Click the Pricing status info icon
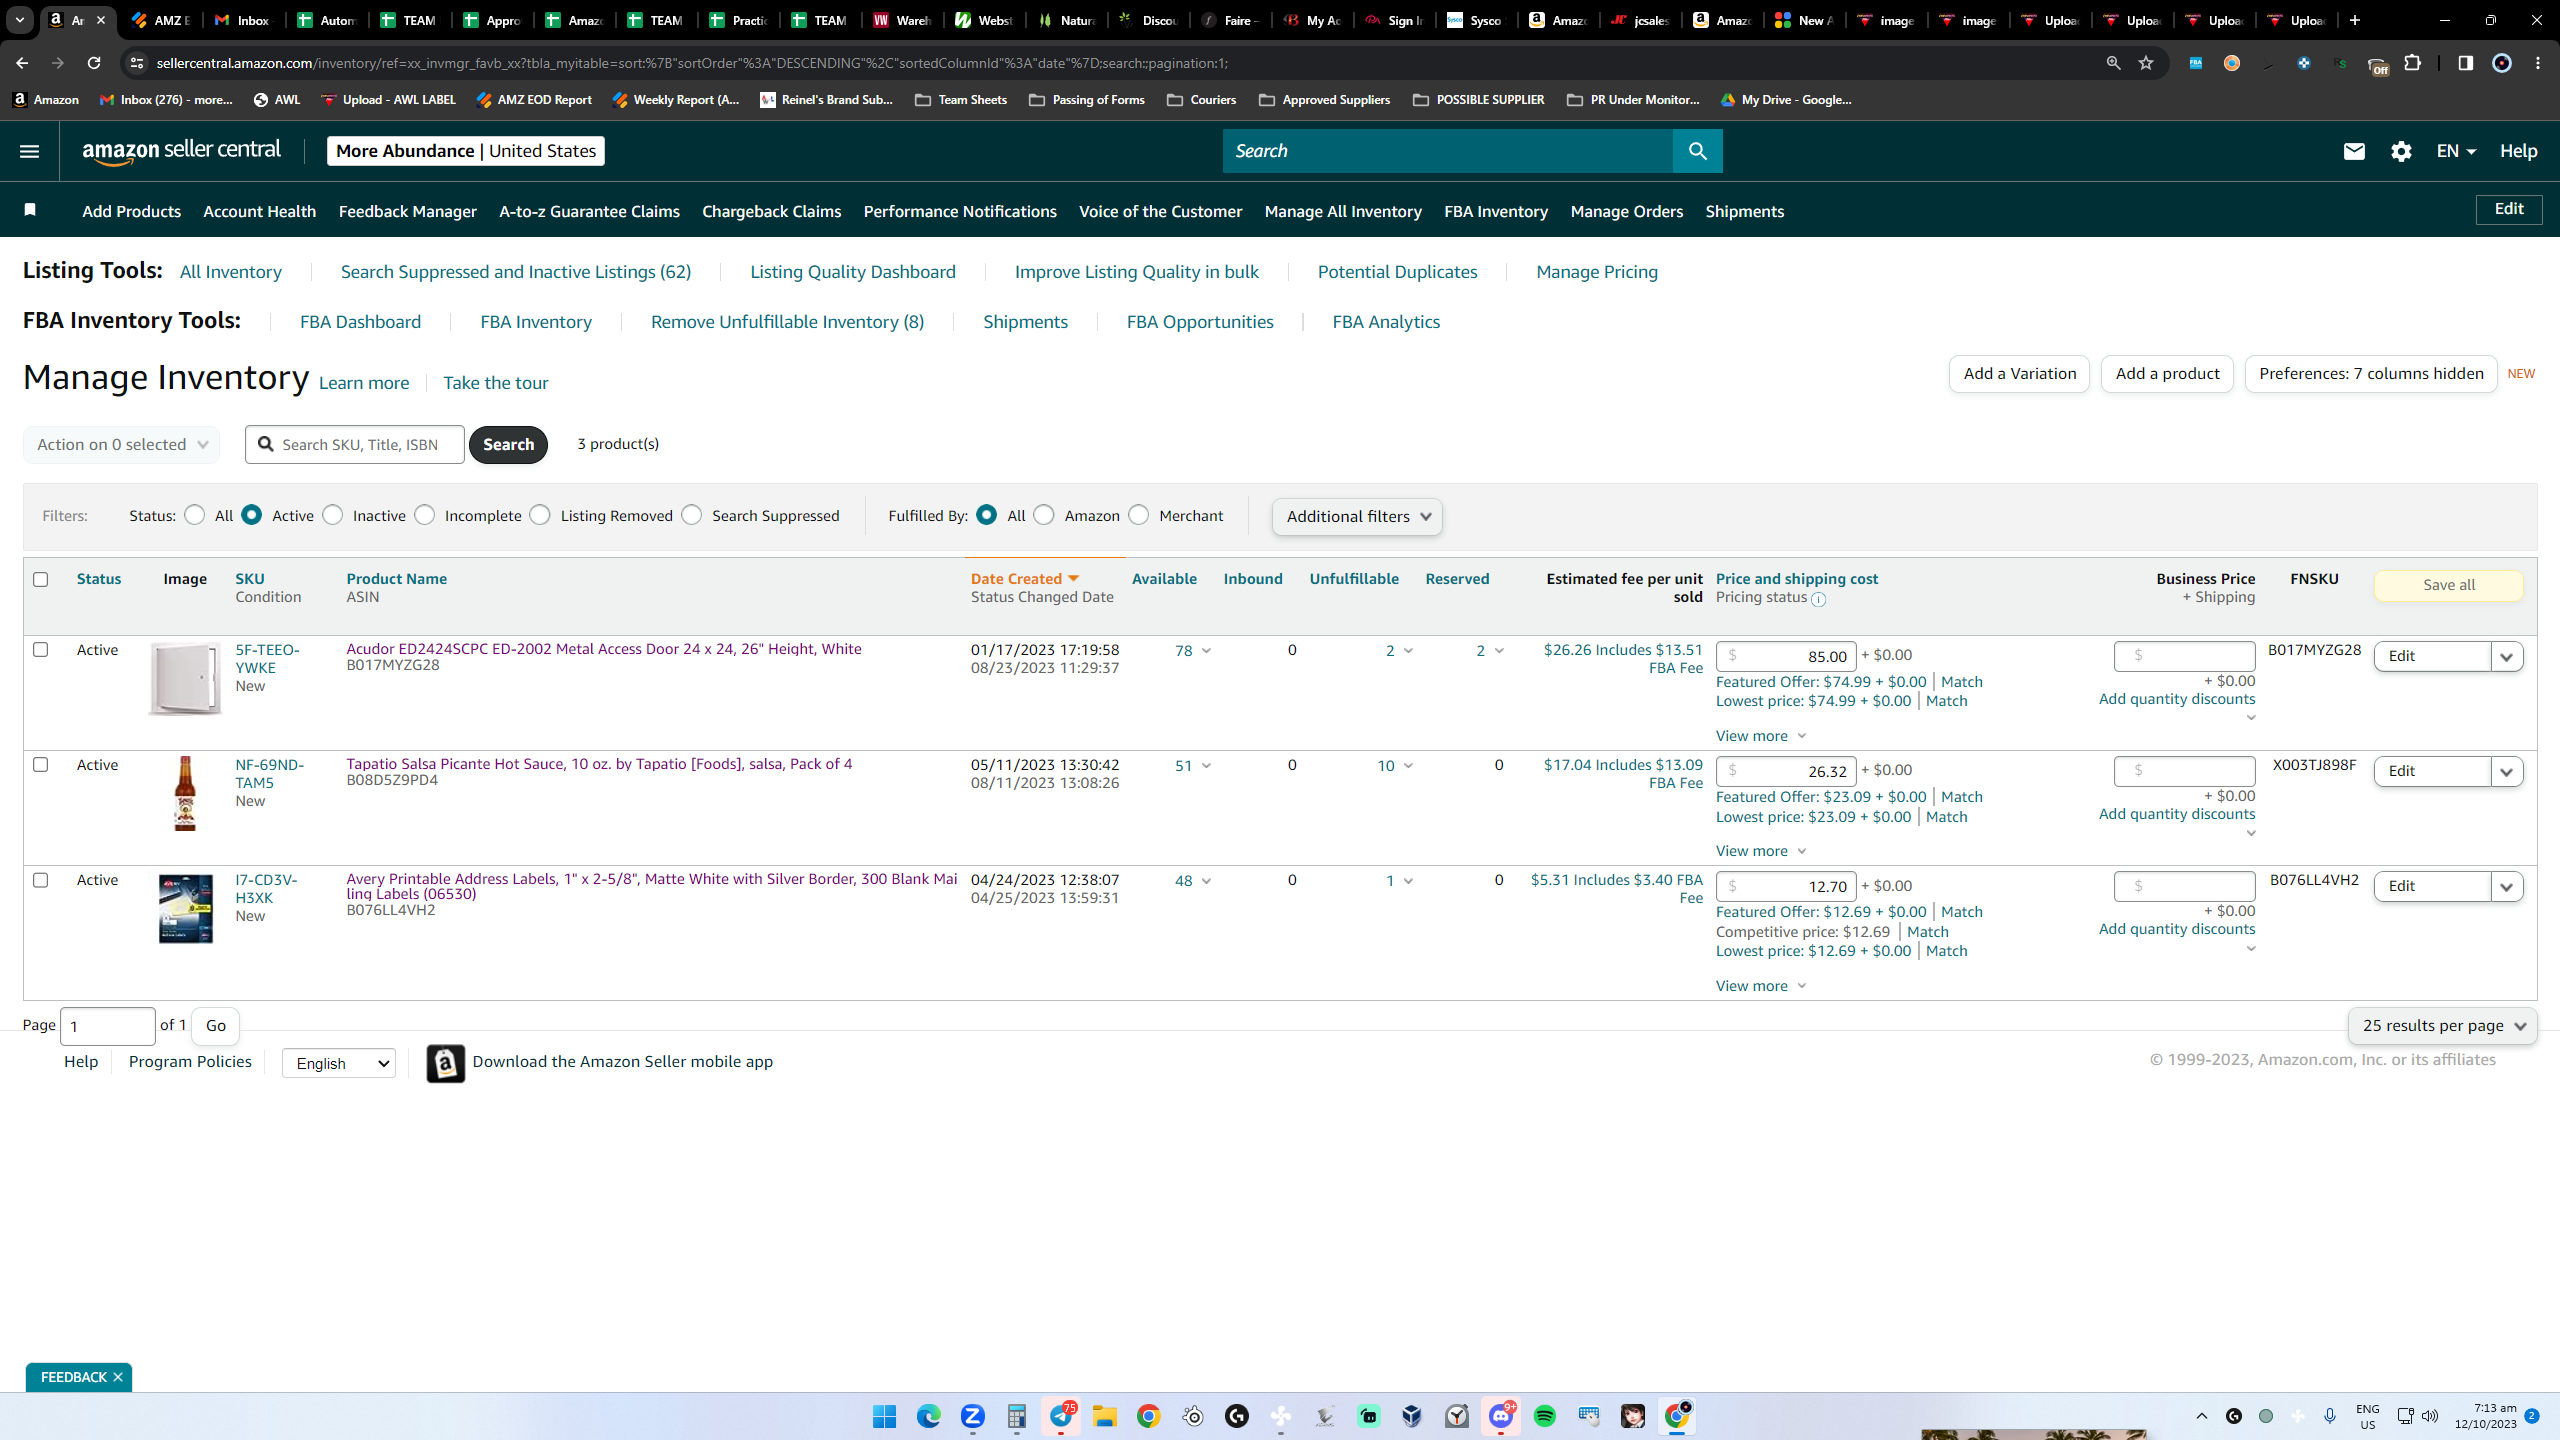The height and width of the screenshot is (1440, 2560). pyautogui.click(x=1818, y=599)
